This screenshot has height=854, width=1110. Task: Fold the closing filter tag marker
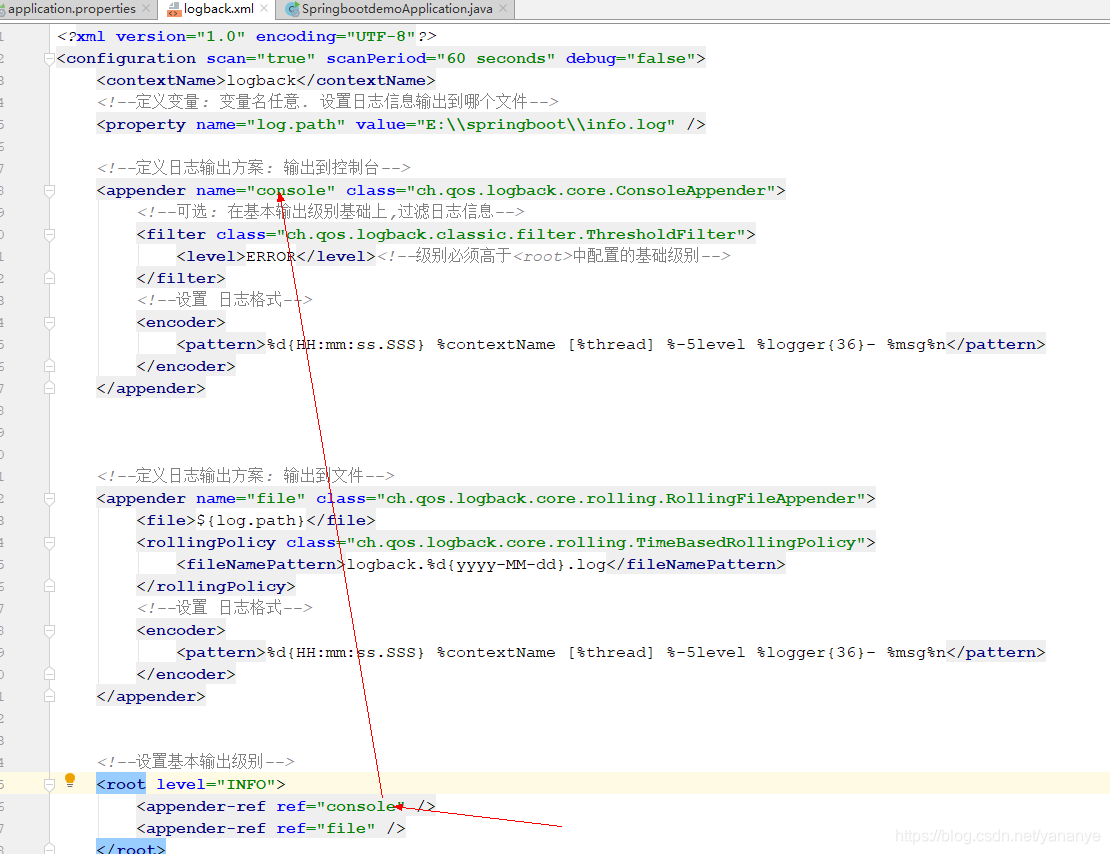(50, 278)
